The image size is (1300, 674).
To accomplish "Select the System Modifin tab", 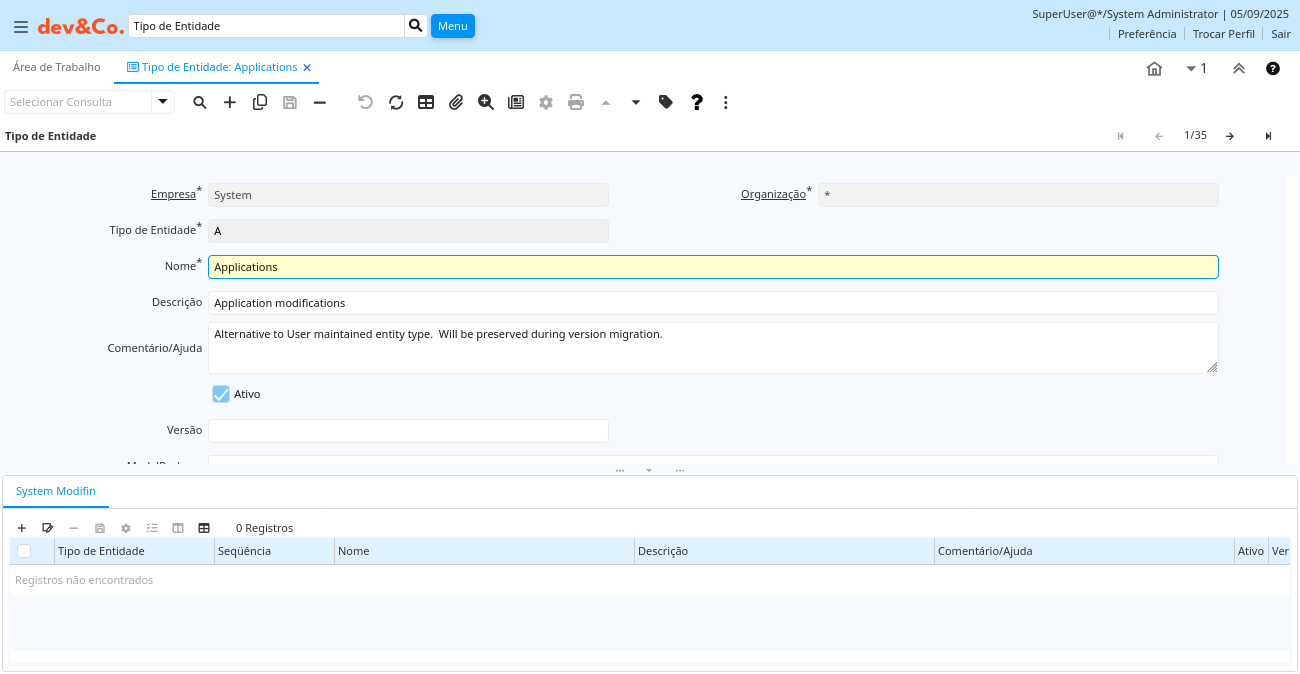I will pos(56,491).
